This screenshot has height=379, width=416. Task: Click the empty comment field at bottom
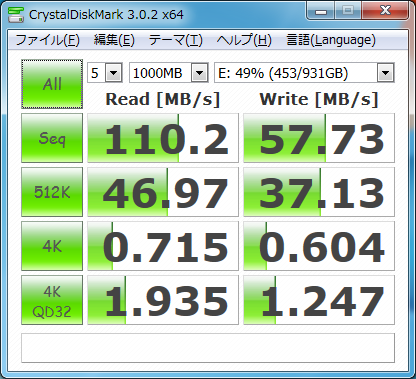(208, 348)
